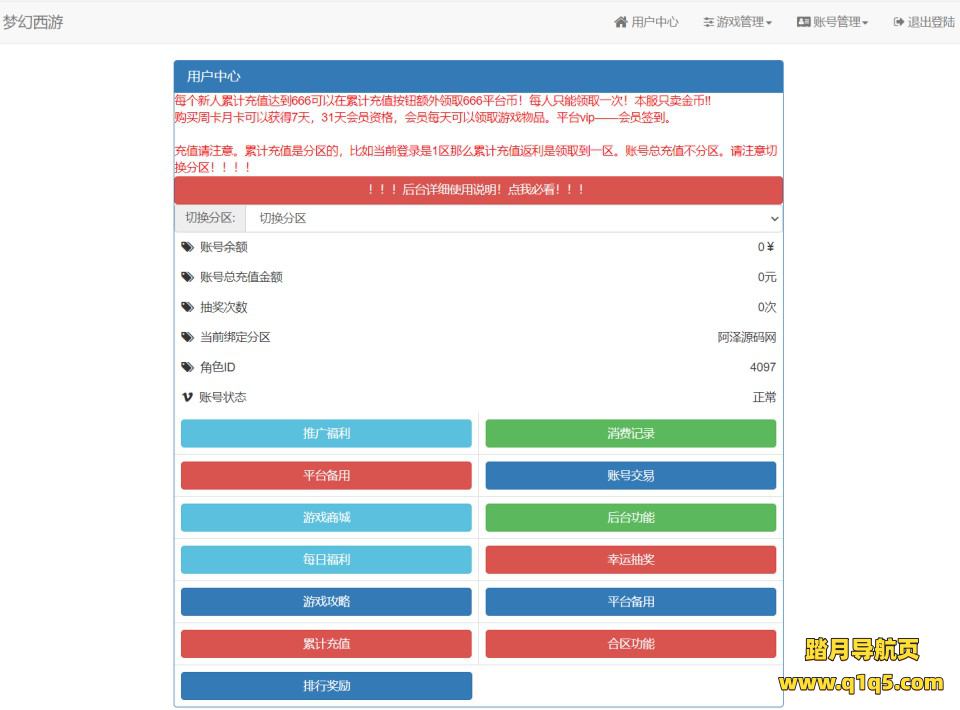This screenshot has height=710, width=960.
Task: Click the sliders icon beside 游戏管理
Action: [708, 22]
